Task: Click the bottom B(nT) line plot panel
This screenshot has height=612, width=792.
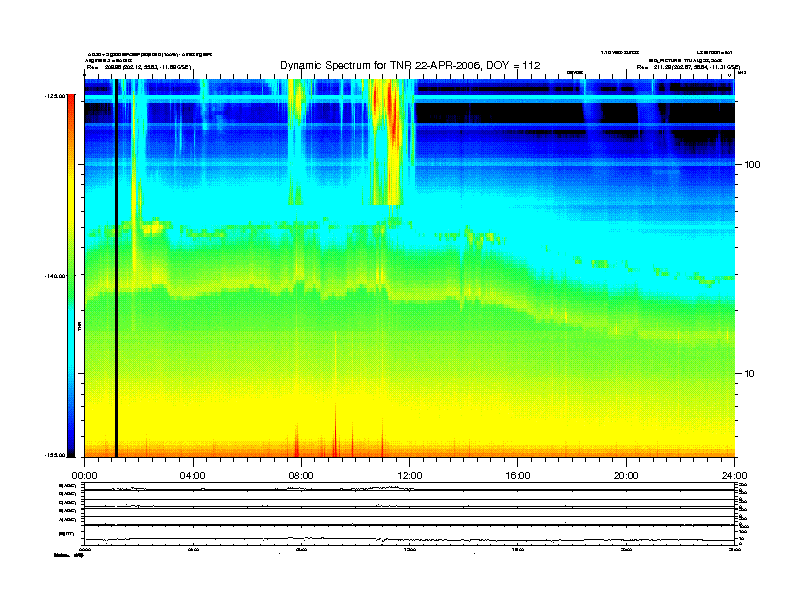Action: pos(409,535)
